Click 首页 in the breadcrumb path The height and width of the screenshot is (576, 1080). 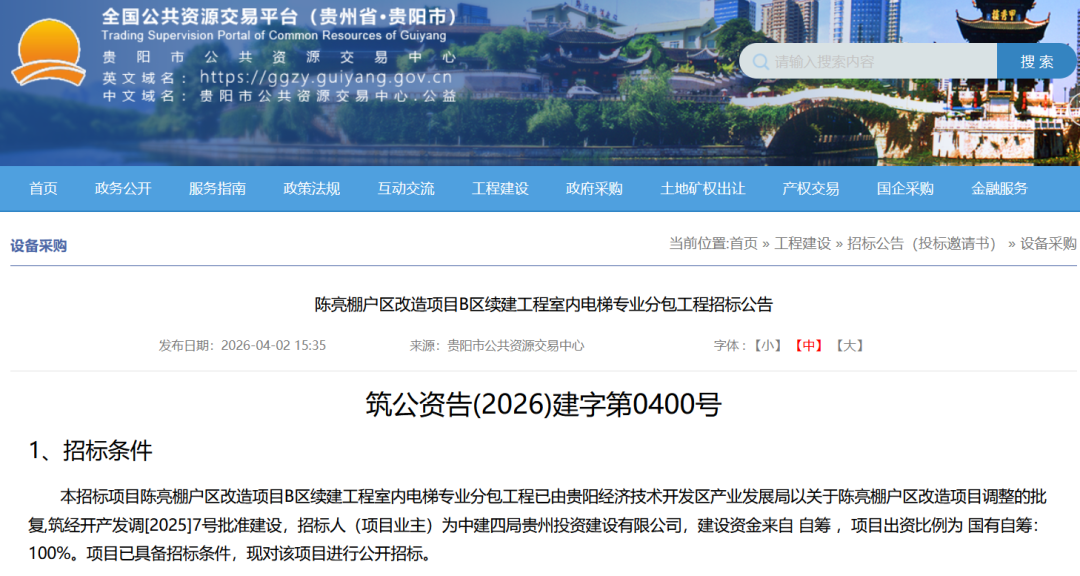coord(743,243)
